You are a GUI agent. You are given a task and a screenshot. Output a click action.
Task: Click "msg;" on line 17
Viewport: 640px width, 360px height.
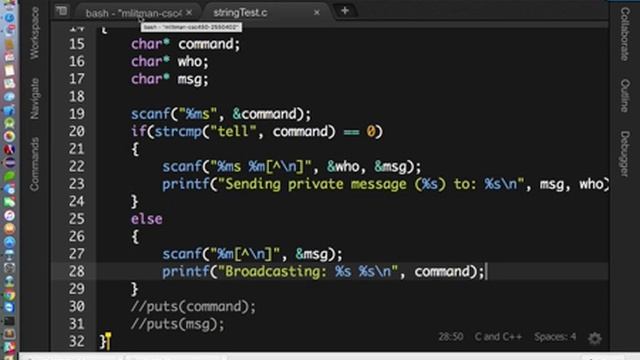pos(193,79)
